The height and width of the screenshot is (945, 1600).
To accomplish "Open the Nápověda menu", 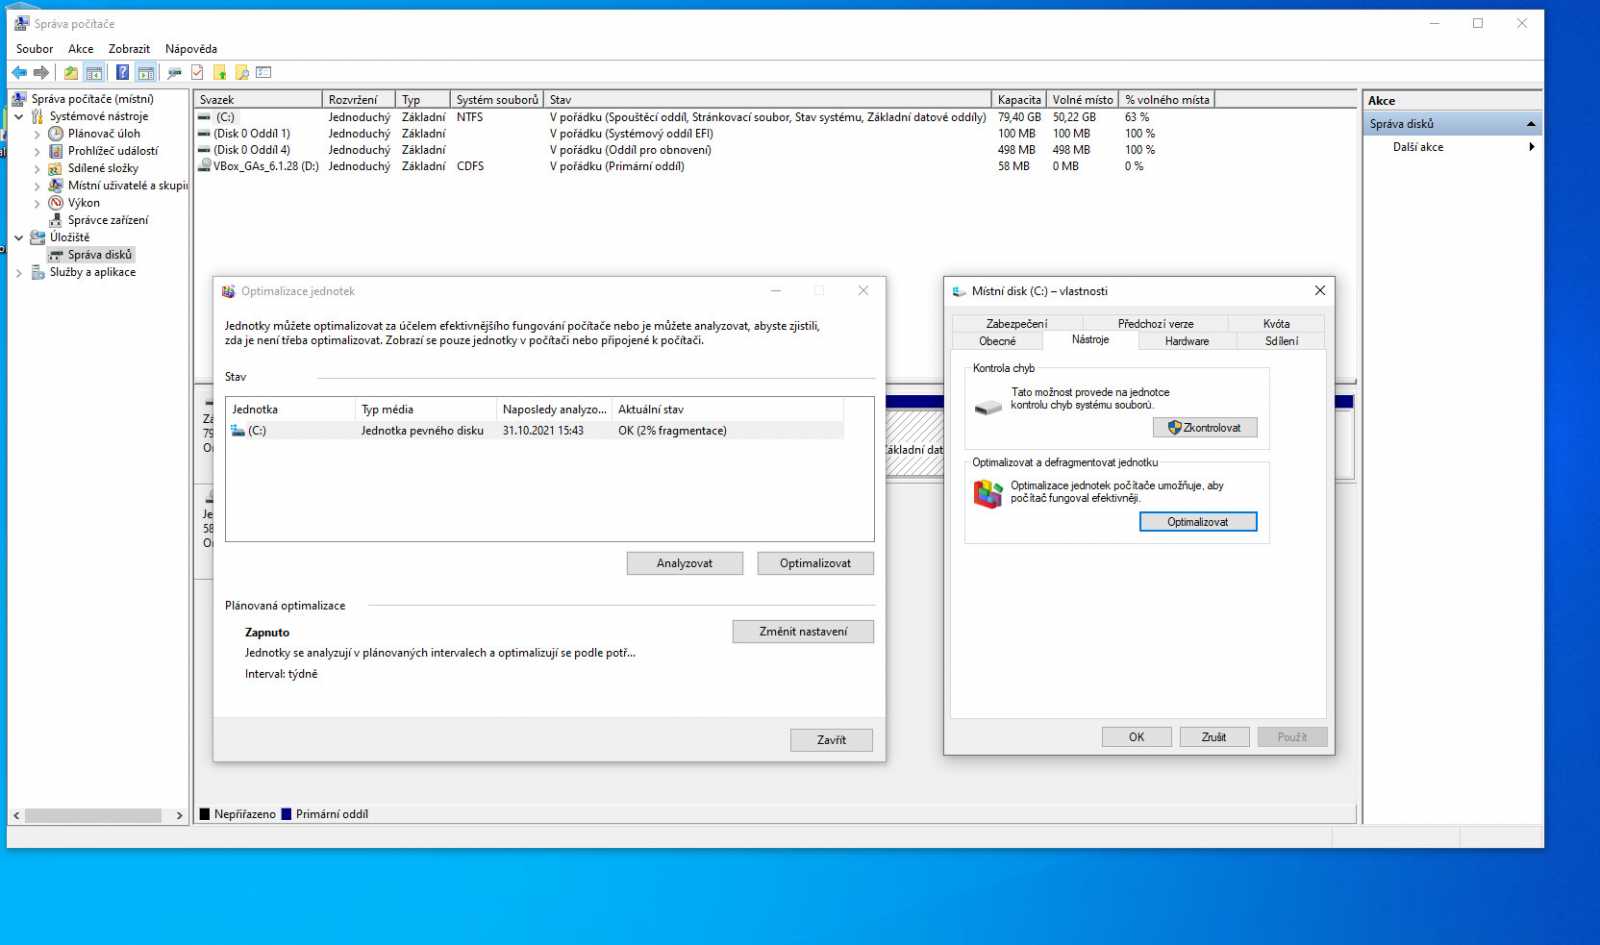I will pos(191,48).
